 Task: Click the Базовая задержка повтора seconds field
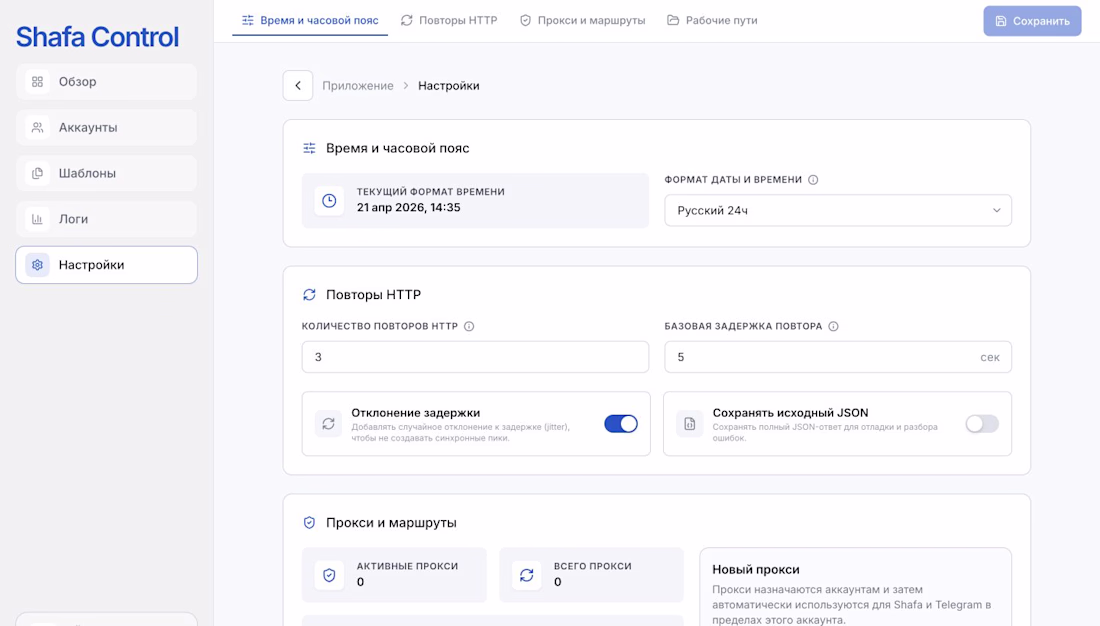(838, 357)
